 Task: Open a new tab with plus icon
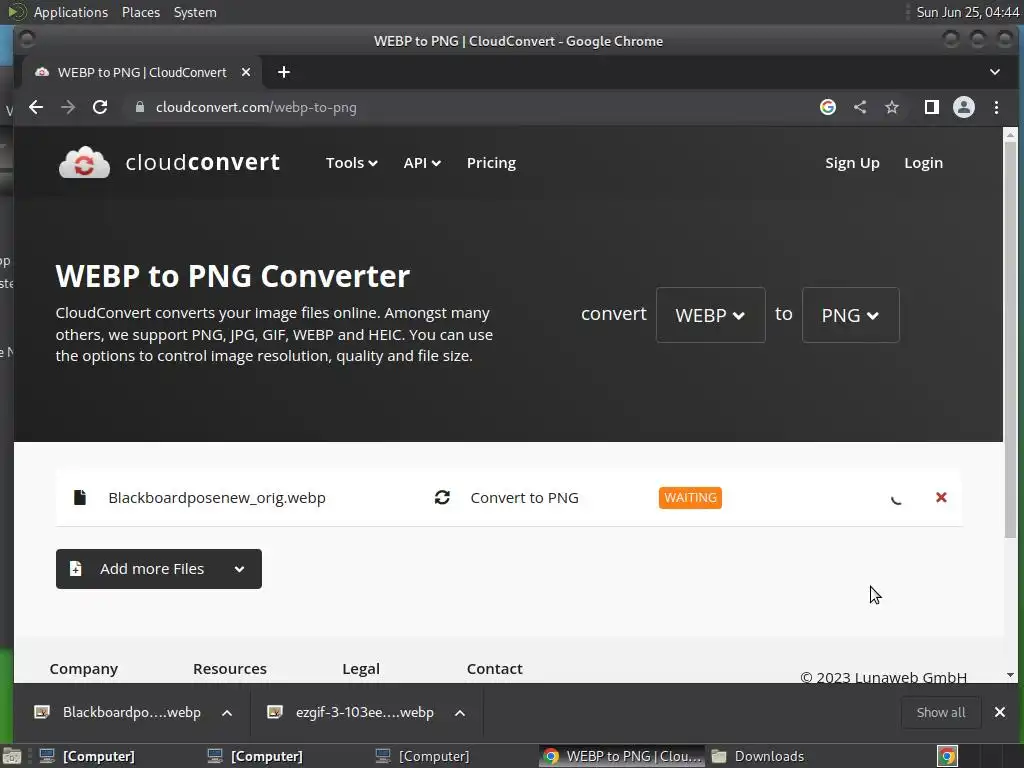(283, 72)
